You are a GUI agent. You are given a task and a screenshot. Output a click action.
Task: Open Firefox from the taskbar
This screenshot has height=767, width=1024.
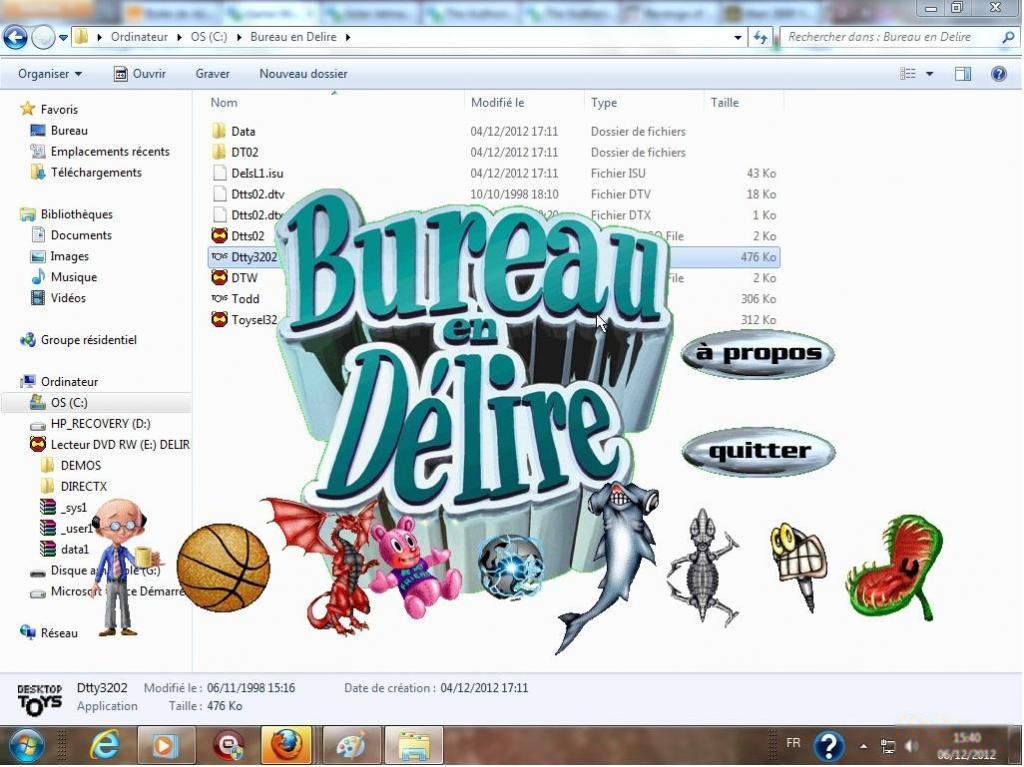(x=286, y=746)
